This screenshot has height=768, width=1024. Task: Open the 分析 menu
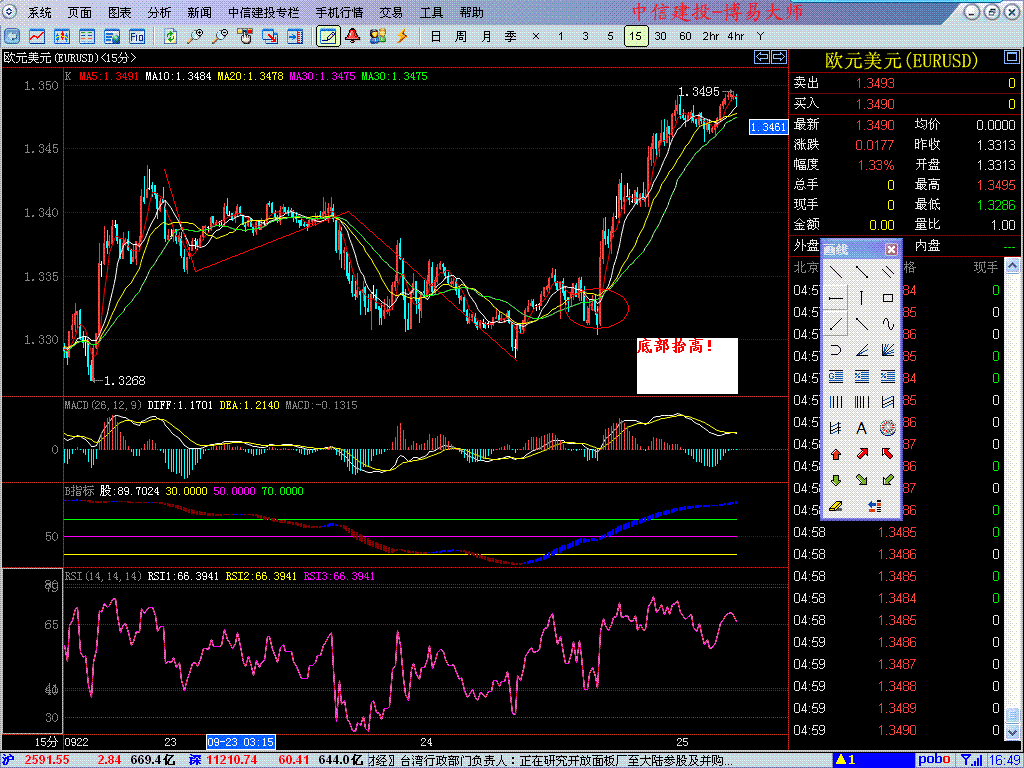click(x=159, y=13)
